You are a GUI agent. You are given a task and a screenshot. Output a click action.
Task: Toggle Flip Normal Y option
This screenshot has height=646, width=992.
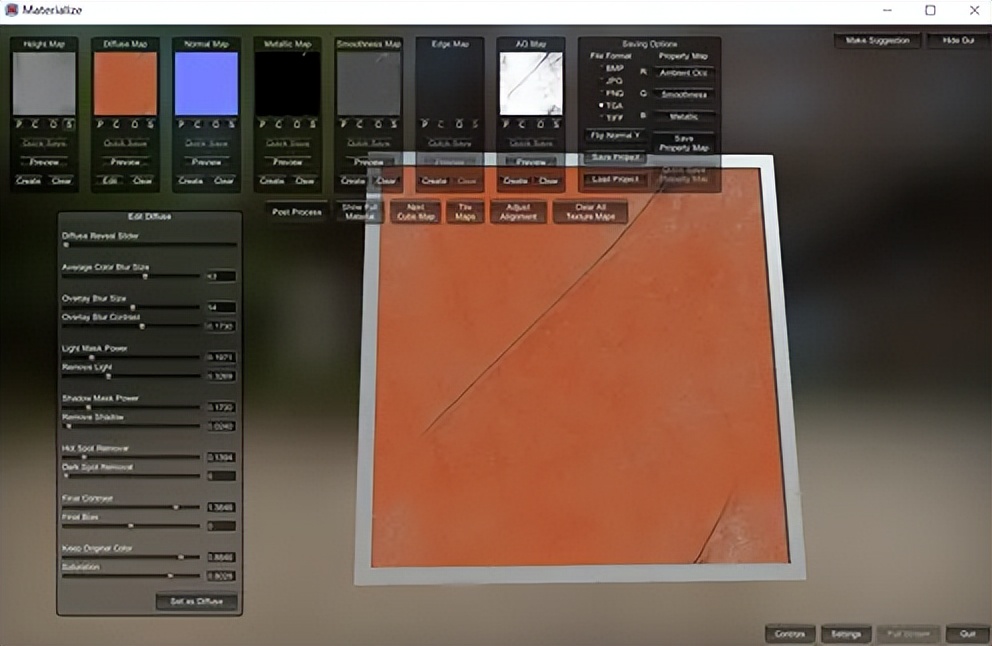(x=615, y=136)
